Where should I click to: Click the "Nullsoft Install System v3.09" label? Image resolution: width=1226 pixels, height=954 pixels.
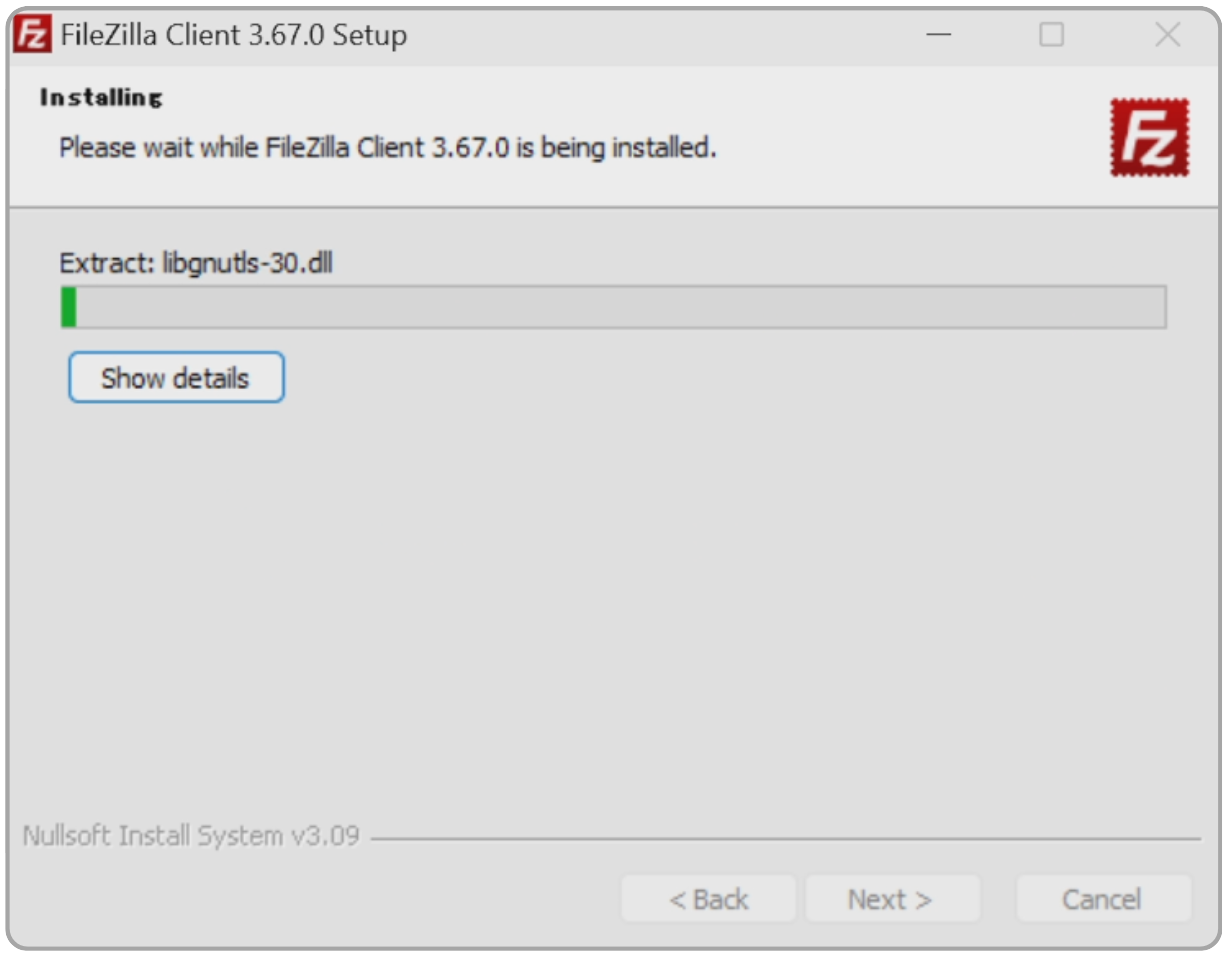point(190,836)
